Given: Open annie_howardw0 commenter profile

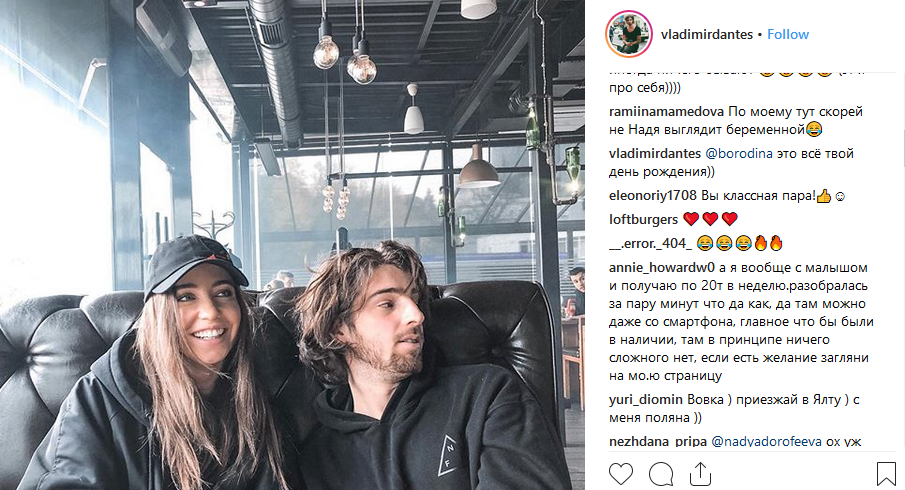Looking at the screenshot, I should 662,268.
